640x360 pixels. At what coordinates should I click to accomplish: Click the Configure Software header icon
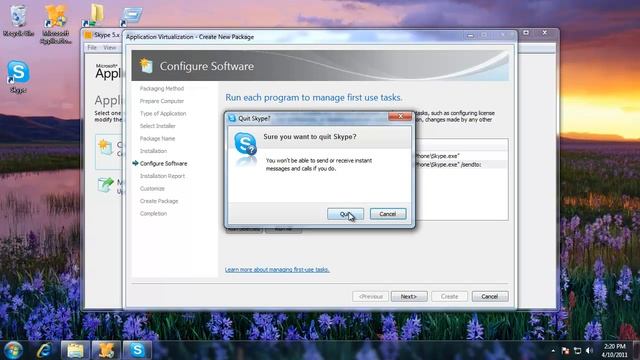pos(146,66)
